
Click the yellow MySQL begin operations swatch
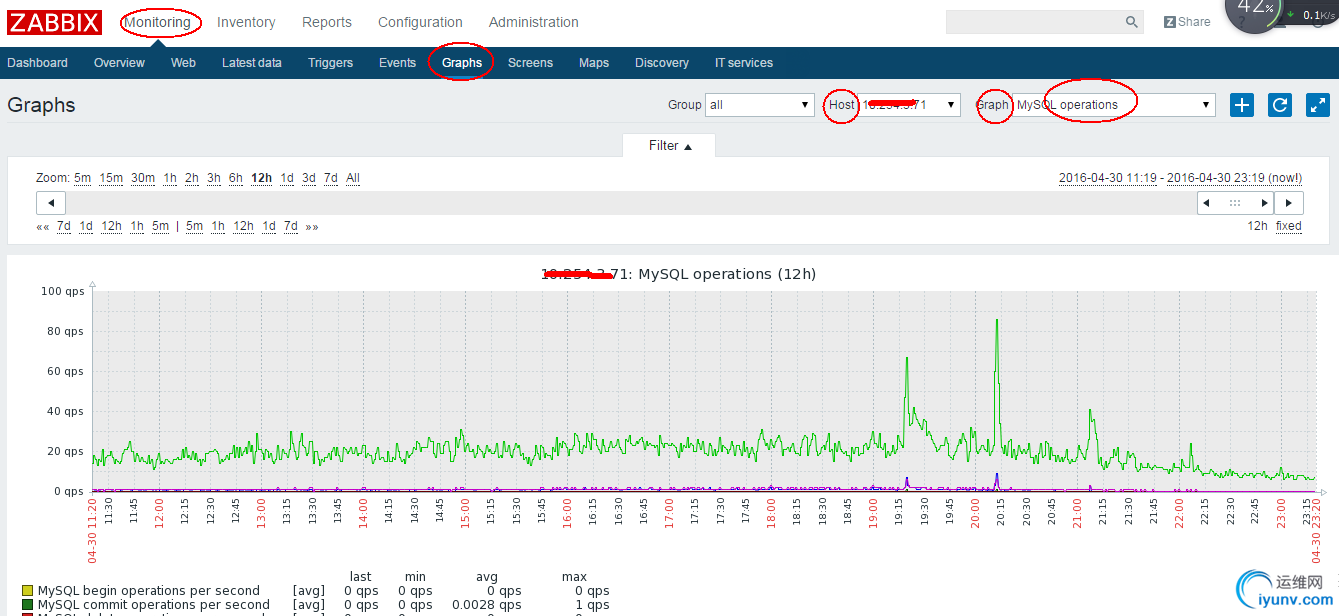[28, 591]
